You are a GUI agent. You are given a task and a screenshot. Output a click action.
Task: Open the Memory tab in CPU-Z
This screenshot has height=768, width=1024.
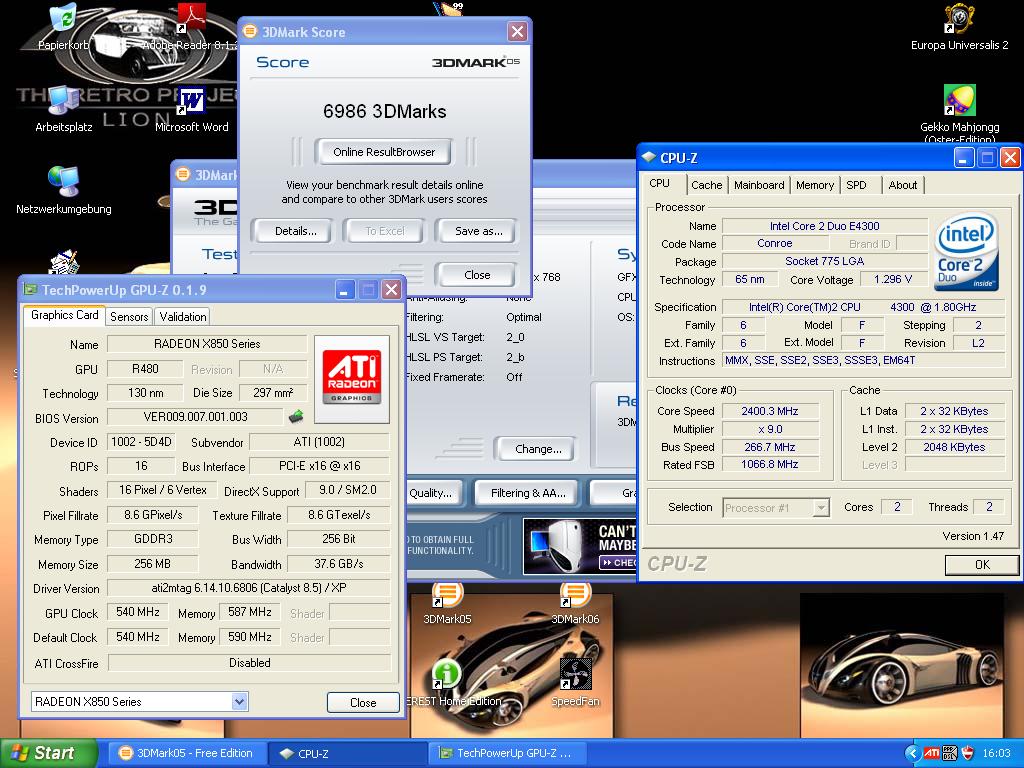tap(814, 185)
